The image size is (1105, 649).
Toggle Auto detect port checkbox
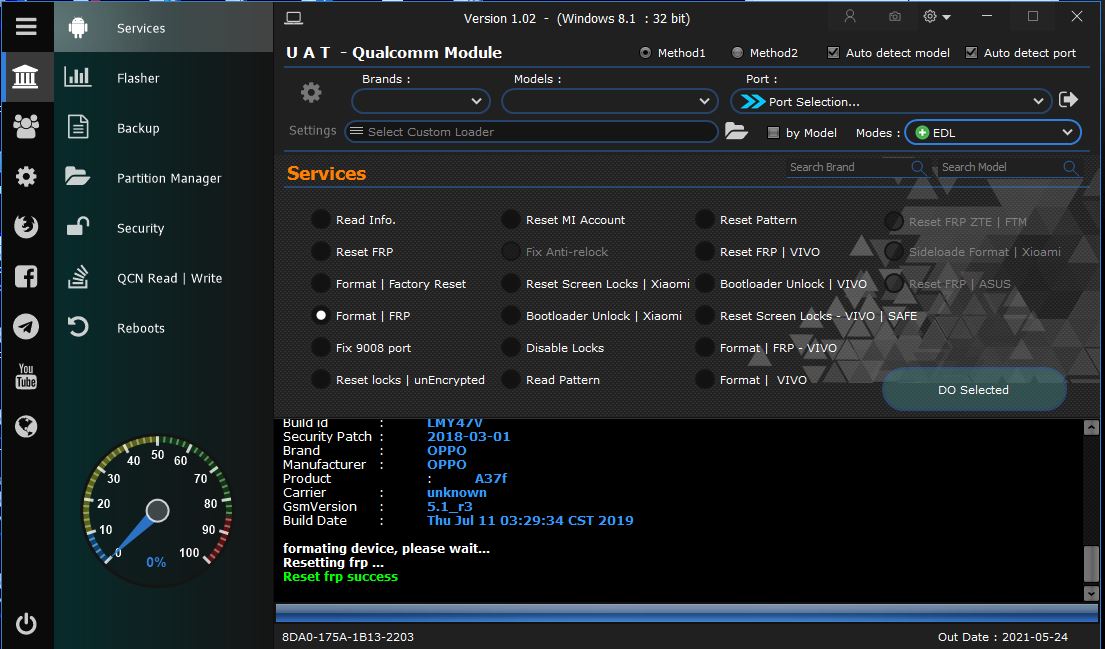pos(971,53)
